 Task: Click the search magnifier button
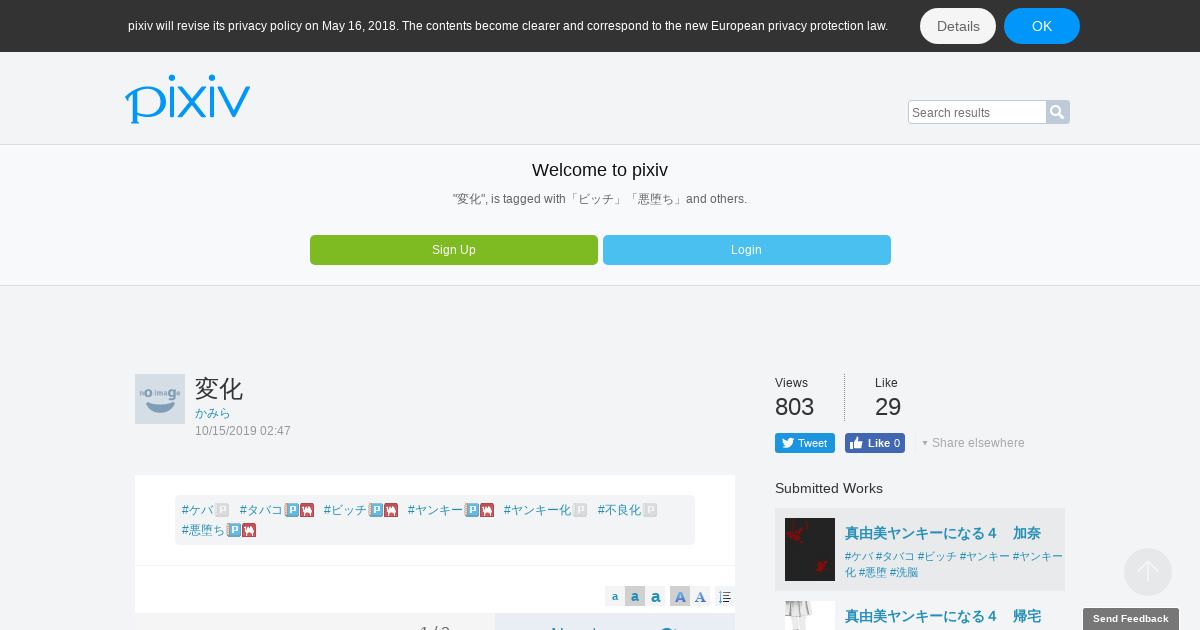pyautogui.click(x=1058, y=112)
